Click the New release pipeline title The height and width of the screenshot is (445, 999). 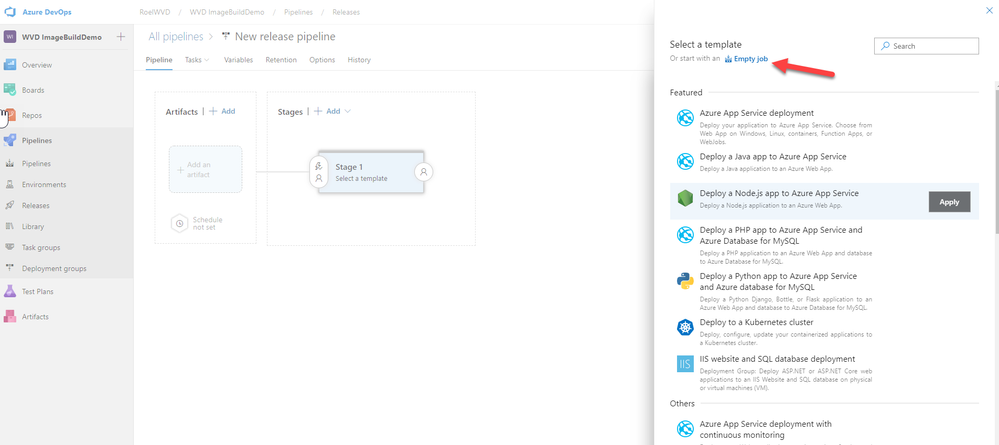[x=285, y=37]
